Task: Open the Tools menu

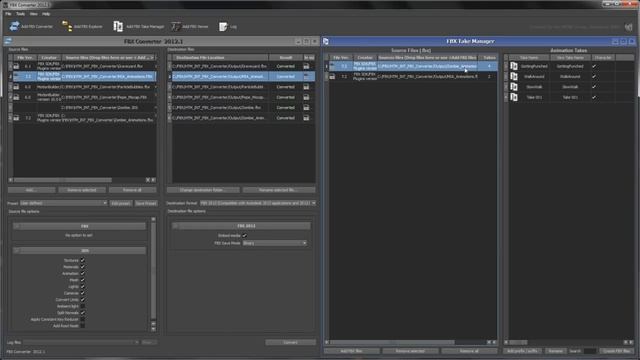Action: tap(20, 14)
